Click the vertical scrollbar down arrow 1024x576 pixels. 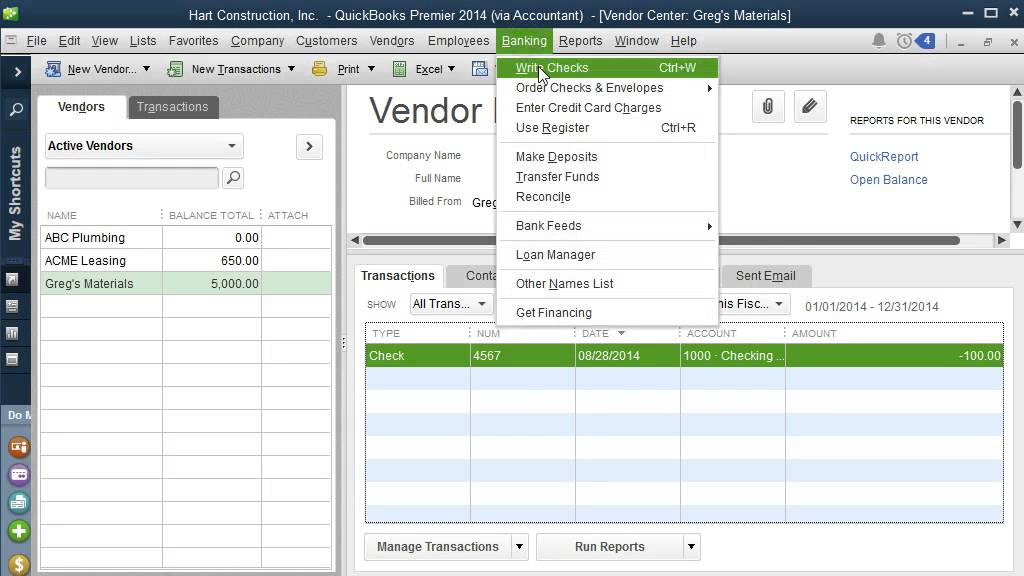1017,225
